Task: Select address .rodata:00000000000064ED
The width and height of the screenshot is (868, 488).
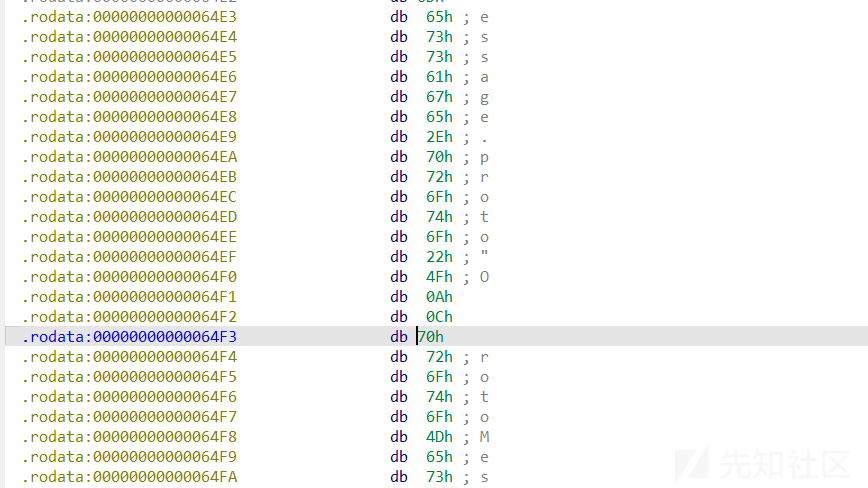Action: point(129,217)
